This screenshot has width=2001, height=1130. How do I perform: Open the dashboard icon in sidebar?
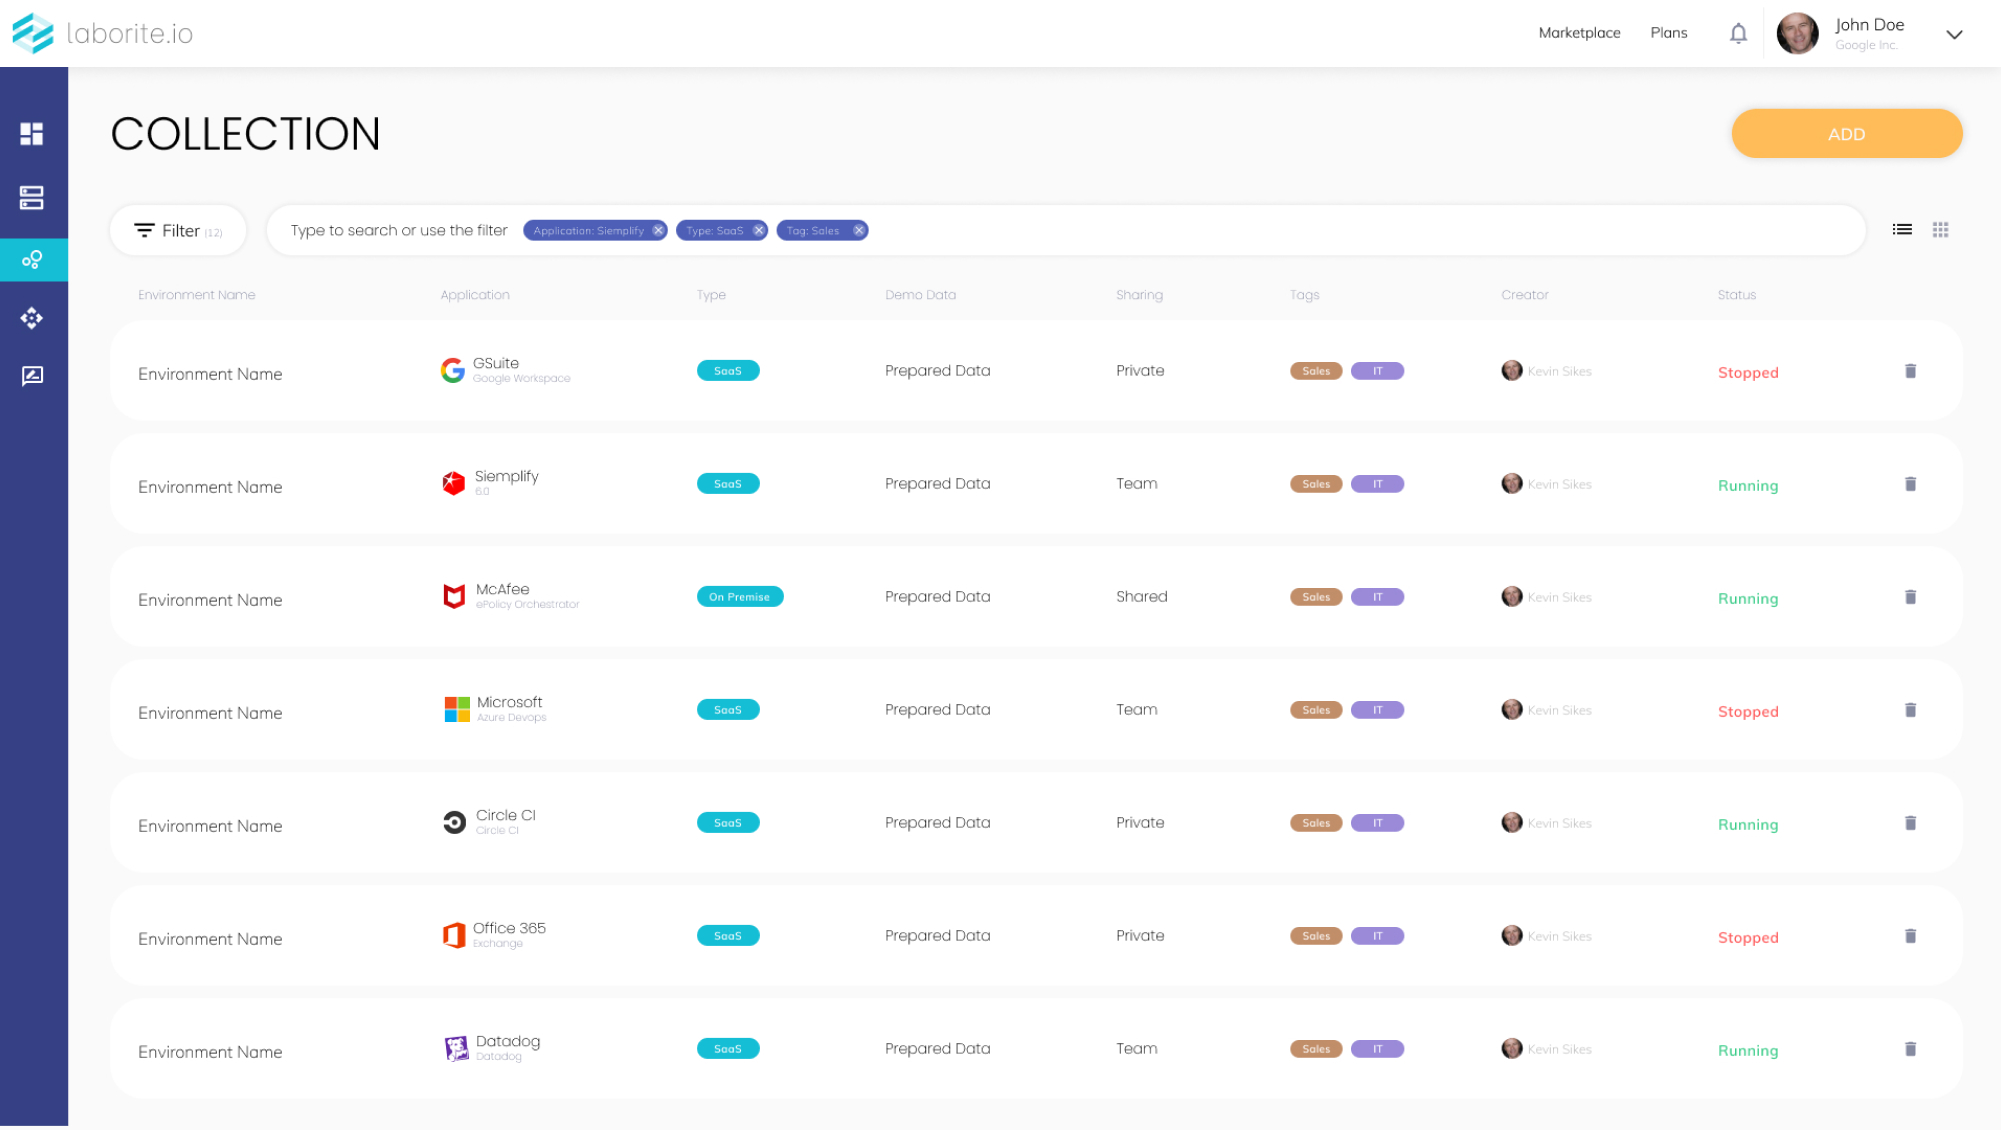(32, 134)
